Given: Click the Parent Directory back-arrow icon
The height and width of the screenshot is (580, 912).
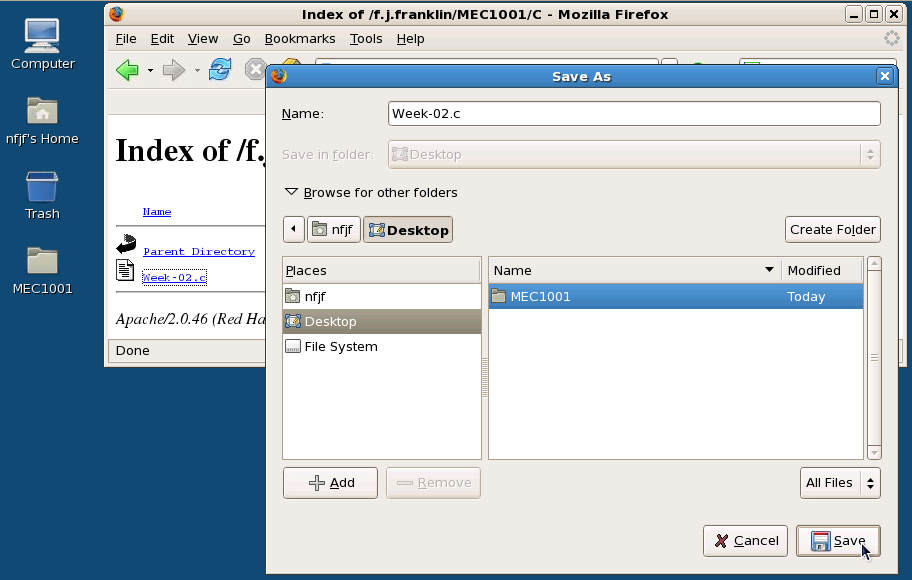Looking at the screenshot, I should (126, 244).
